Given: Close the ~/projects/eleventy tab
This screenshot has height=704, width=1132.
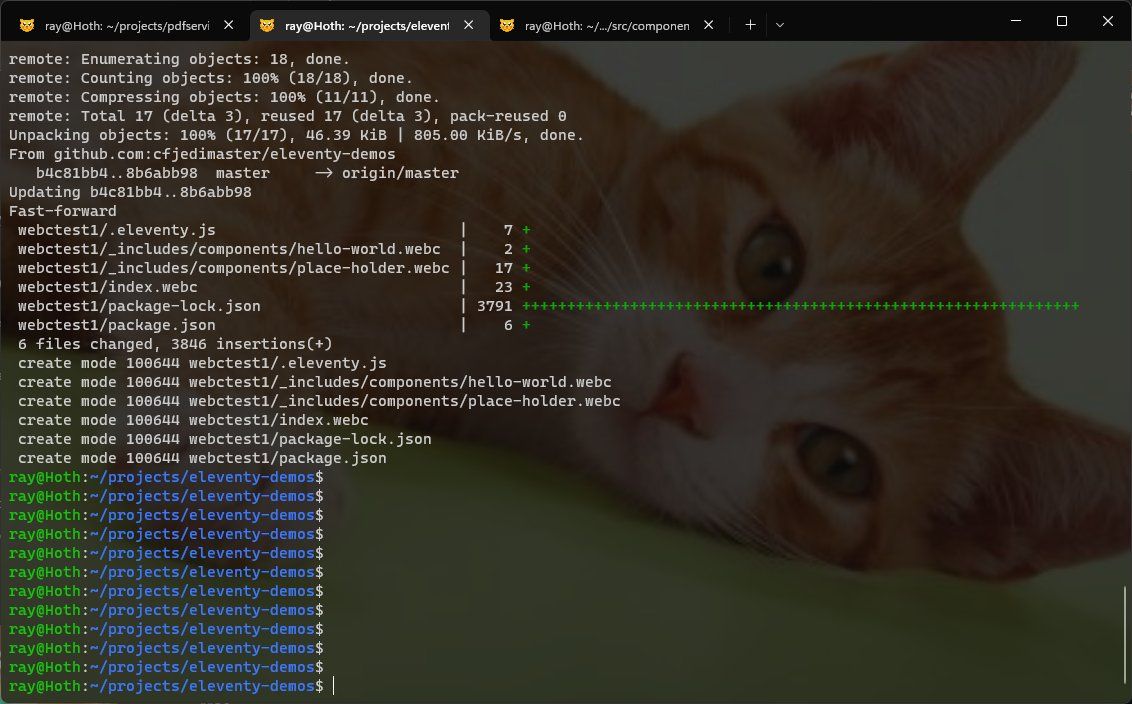Looking at the screenshot, I should [469, 25].
